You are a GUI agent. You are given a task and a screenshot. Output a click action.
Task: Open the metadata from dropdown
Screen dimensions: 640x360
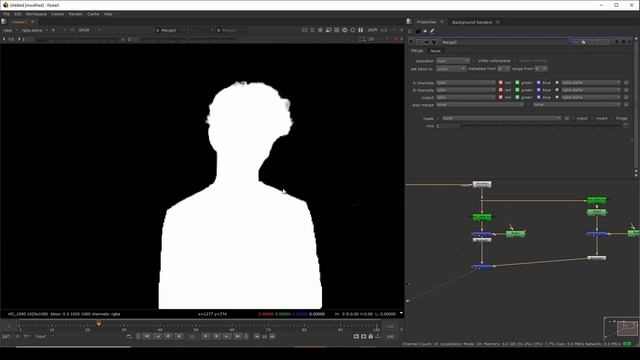coord(504,69)
